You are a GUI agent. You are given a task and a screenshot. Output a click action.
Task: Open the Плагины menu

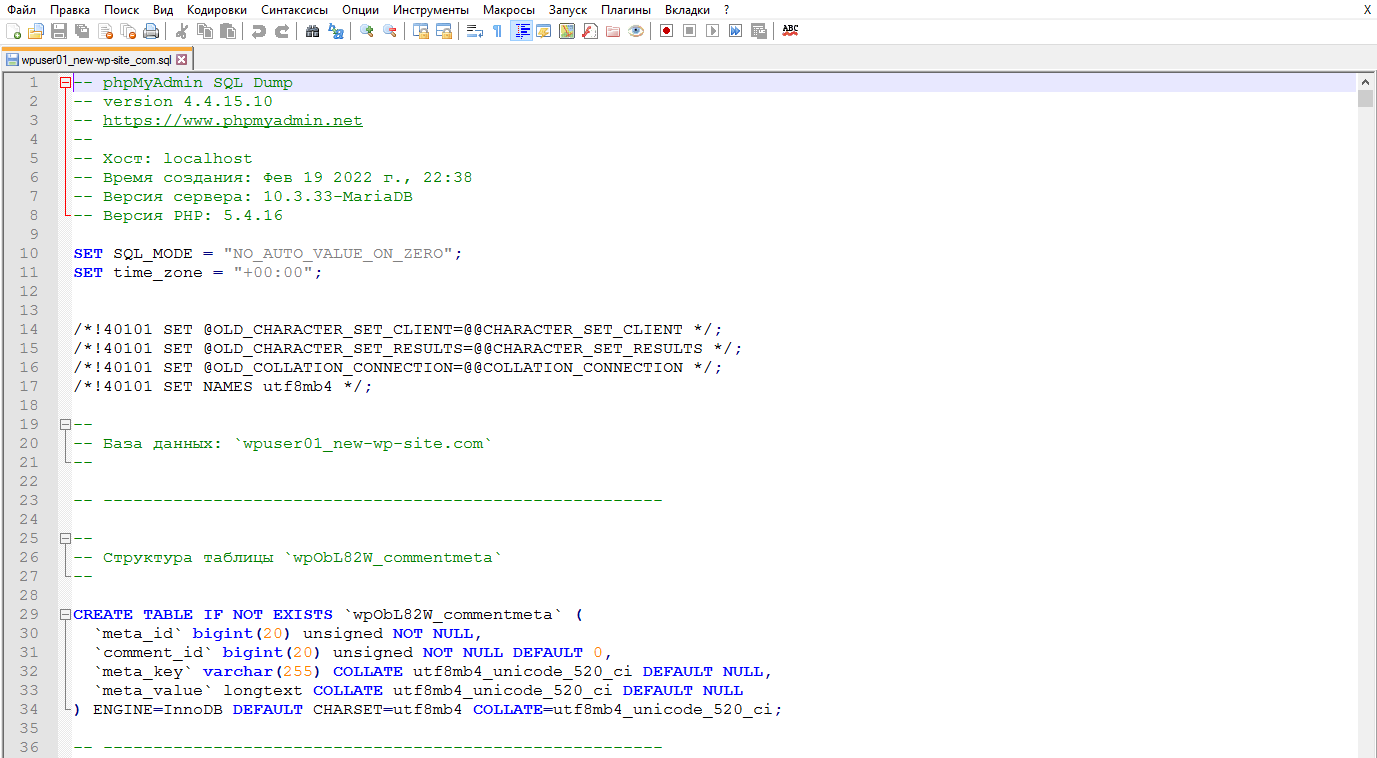click(x=626, y=9)
